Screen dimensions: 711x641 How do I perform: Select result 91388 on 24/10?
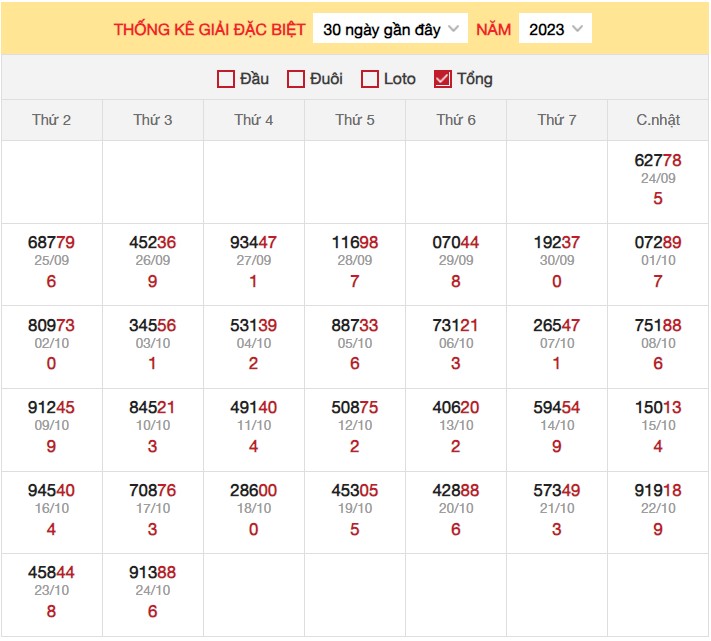(152, 572)
